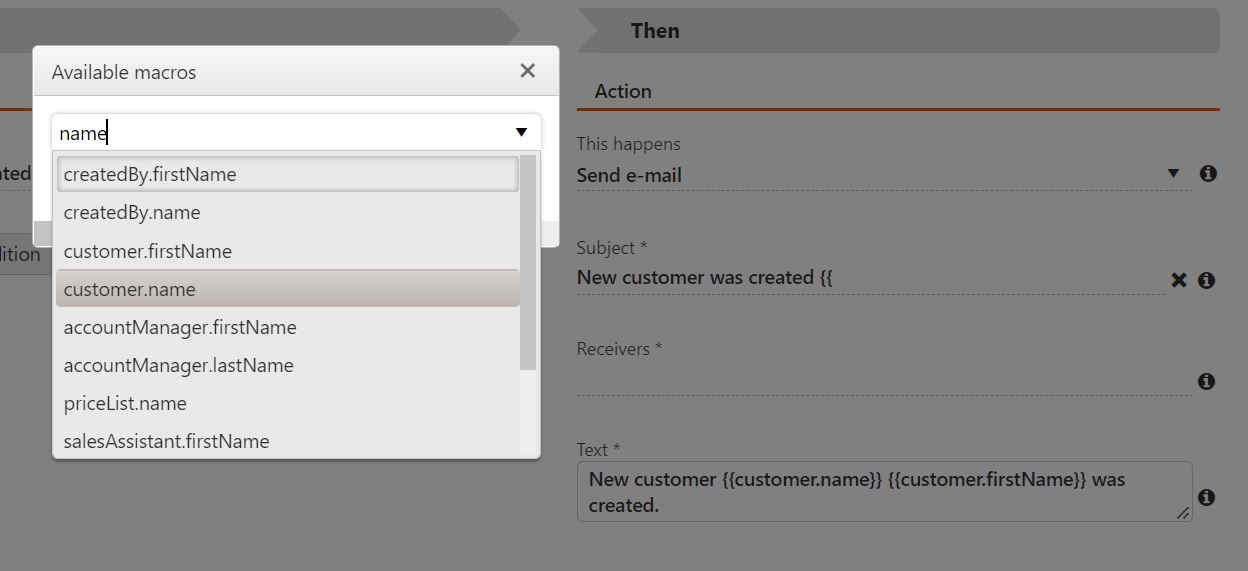This screenshot has width=1248, height=571.
Task: Show info for the Text field
Action: [x=1207, y=497]
